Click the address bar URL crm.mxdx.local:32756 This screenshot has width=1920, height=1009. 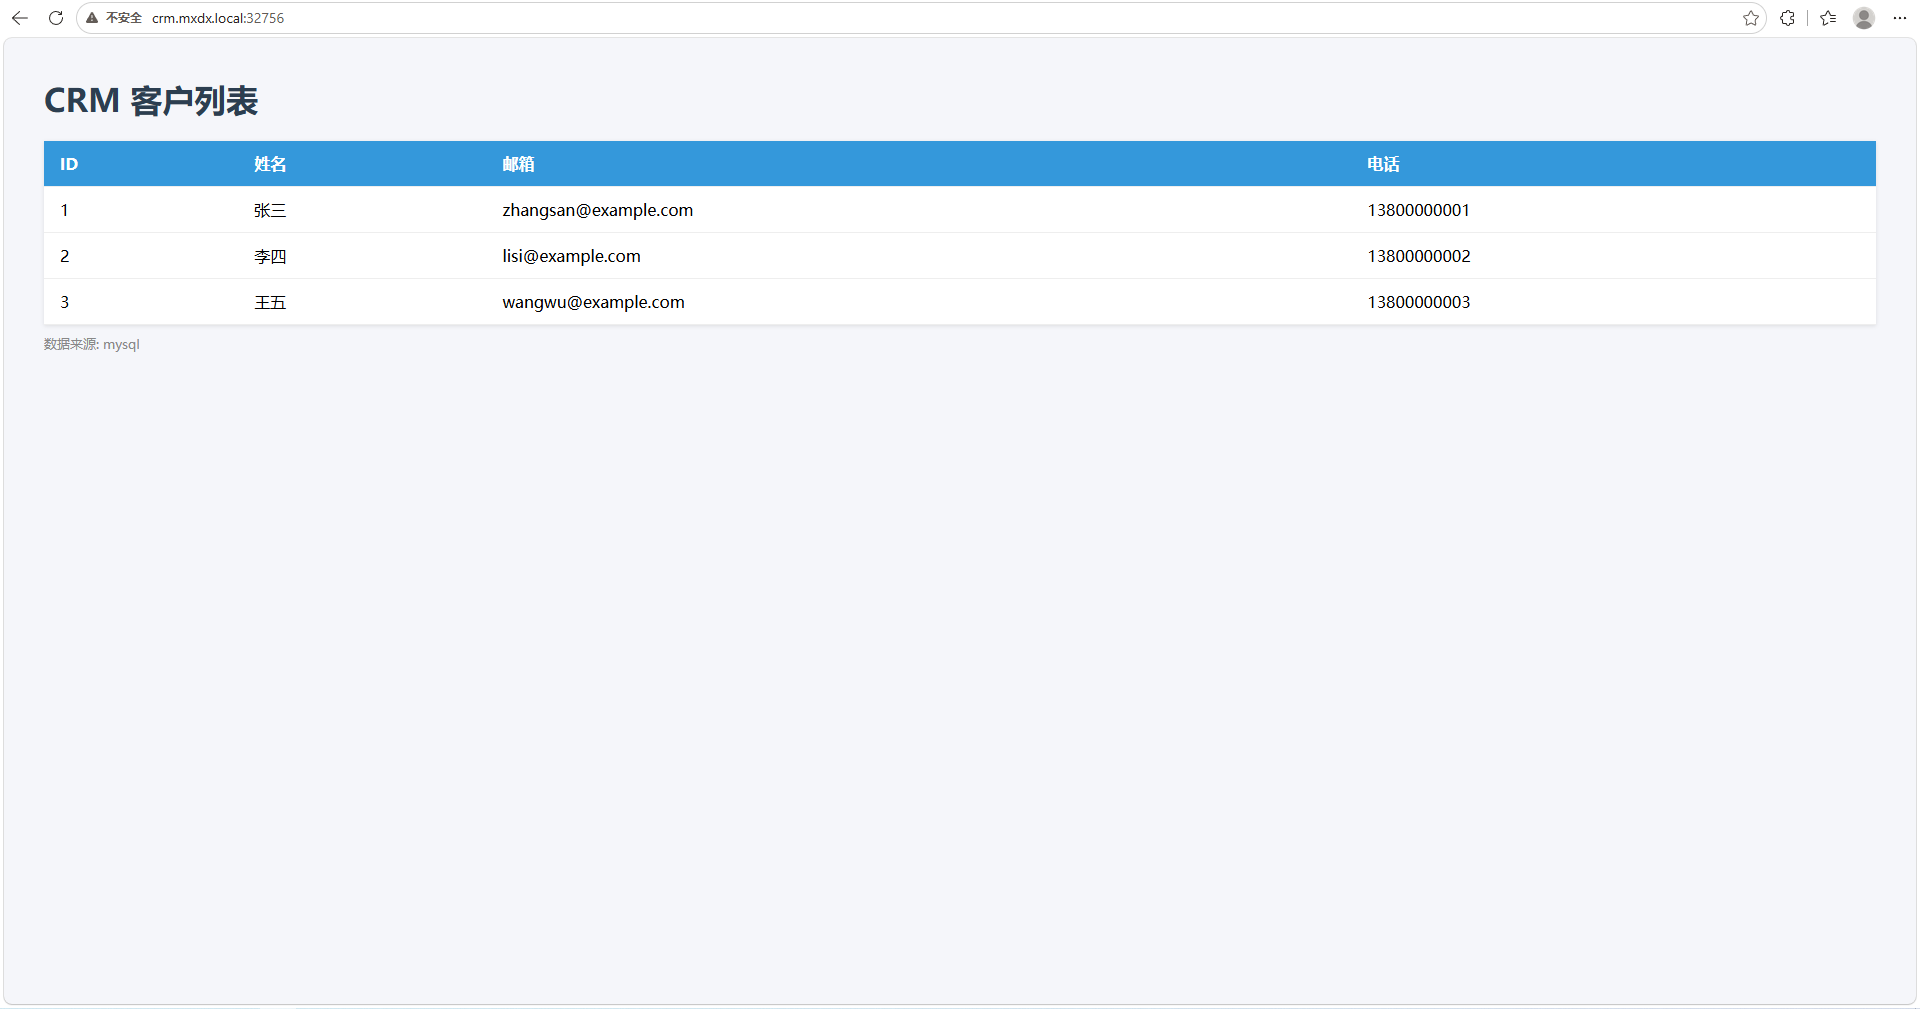click(x=218, y=18)
